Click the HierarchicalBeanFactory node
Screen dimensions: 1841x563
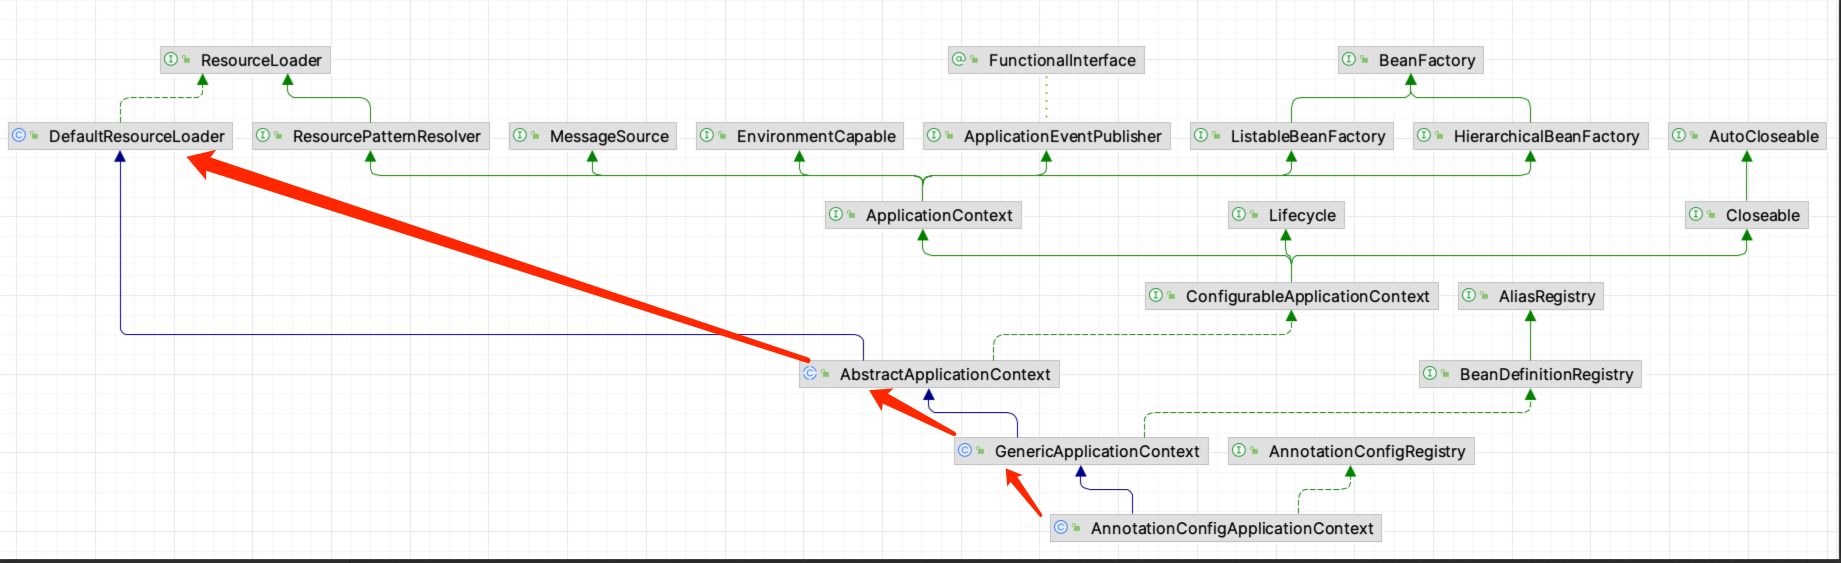[1530, 136]
